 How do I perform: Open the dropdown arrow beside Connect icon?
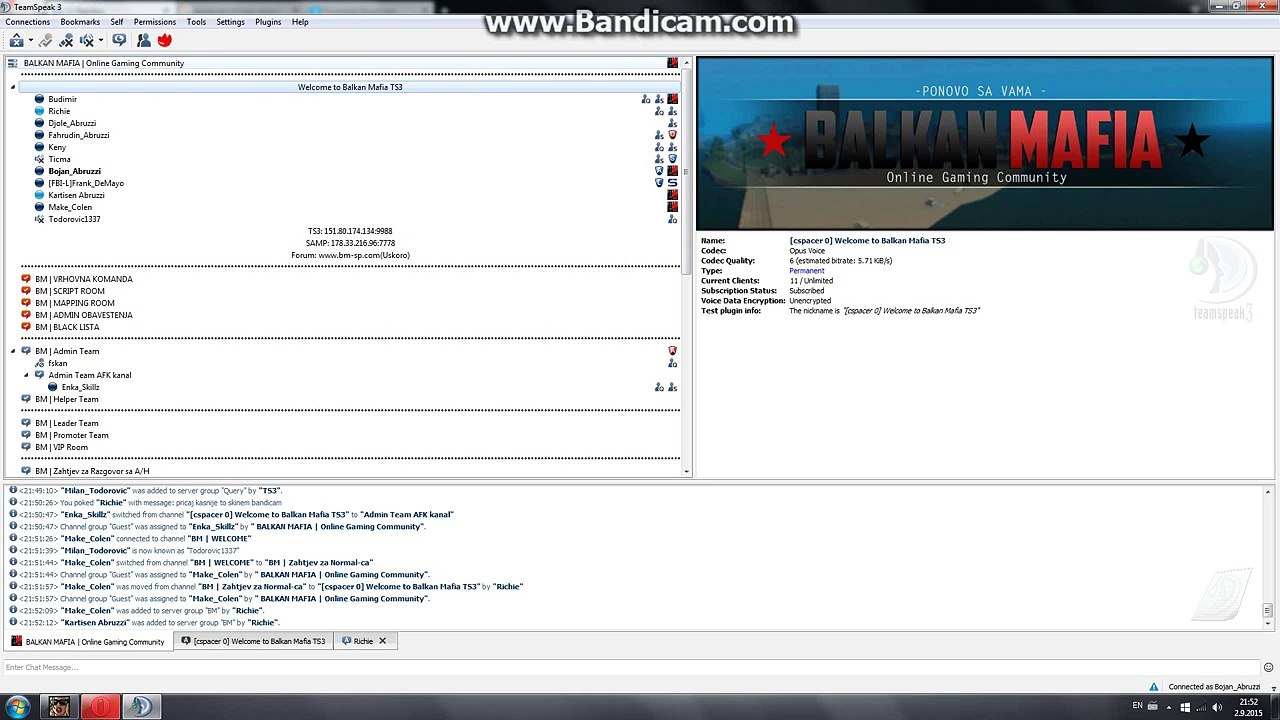pyautogui.click(x=30, y=41)
